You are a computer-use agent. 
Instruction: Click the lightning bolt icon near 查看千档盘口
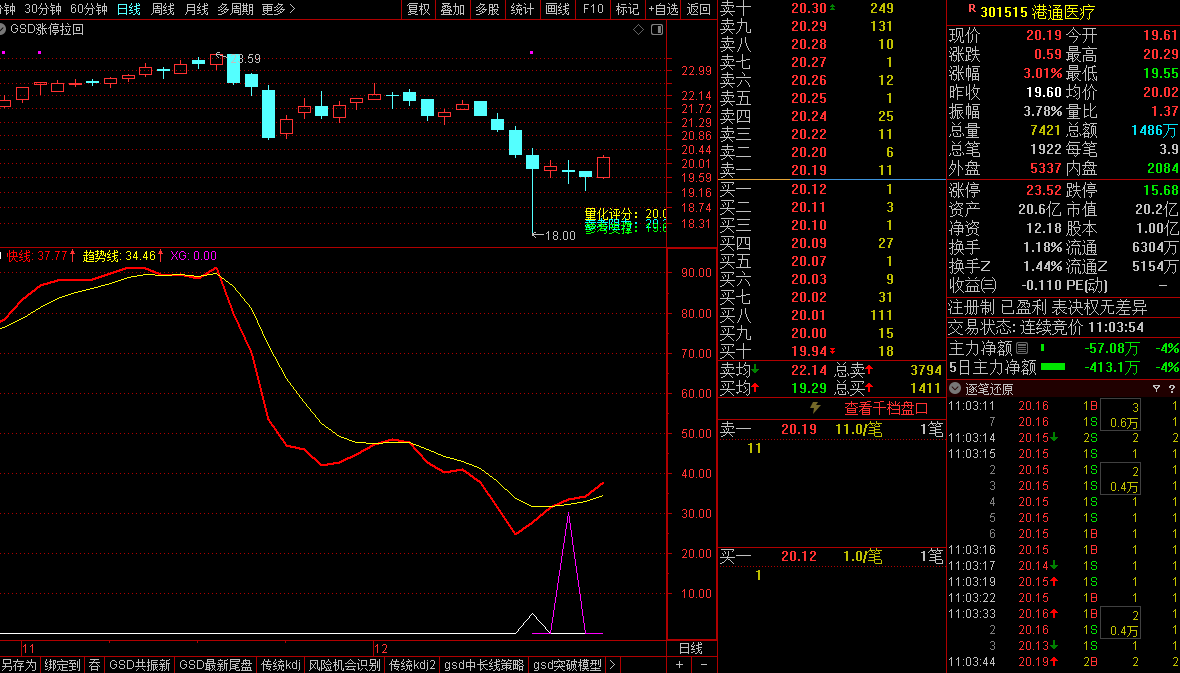tap(815, 408)
